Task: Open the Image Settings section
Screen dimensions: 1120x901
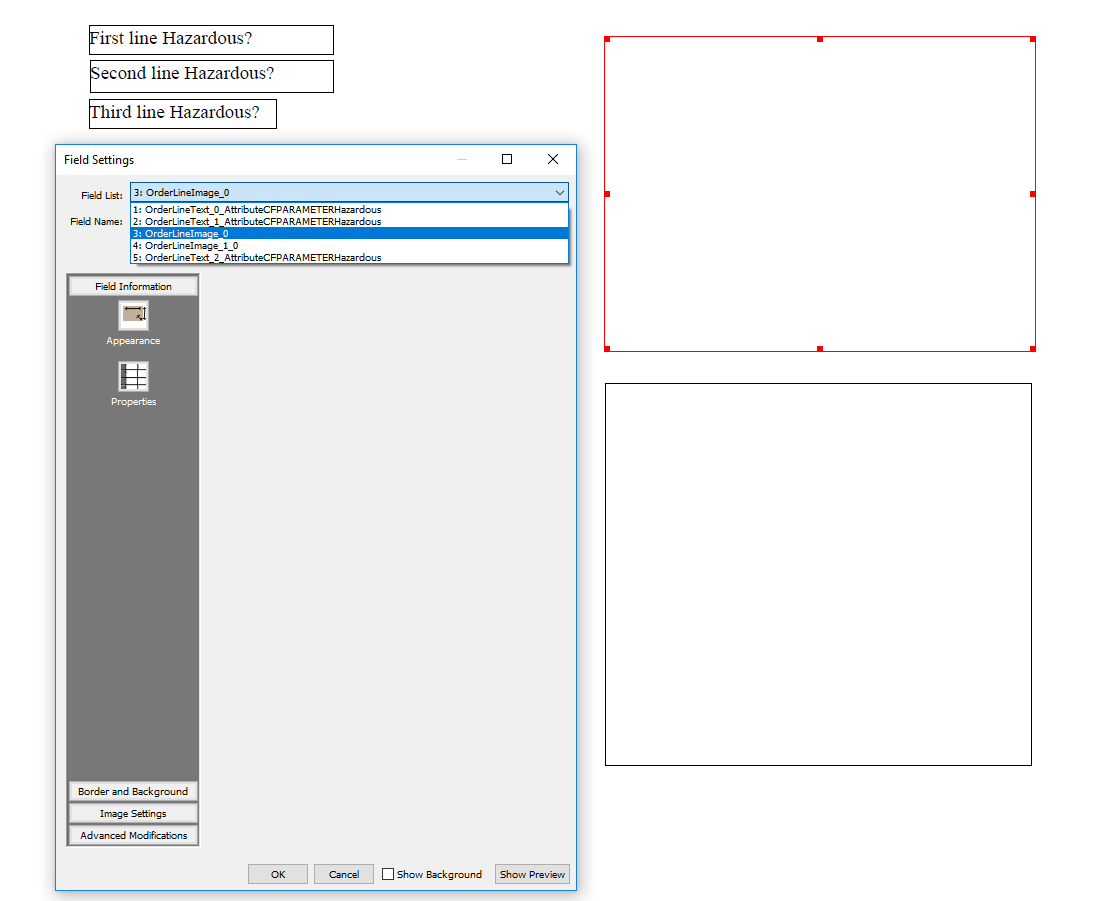Action: [133, 813]
